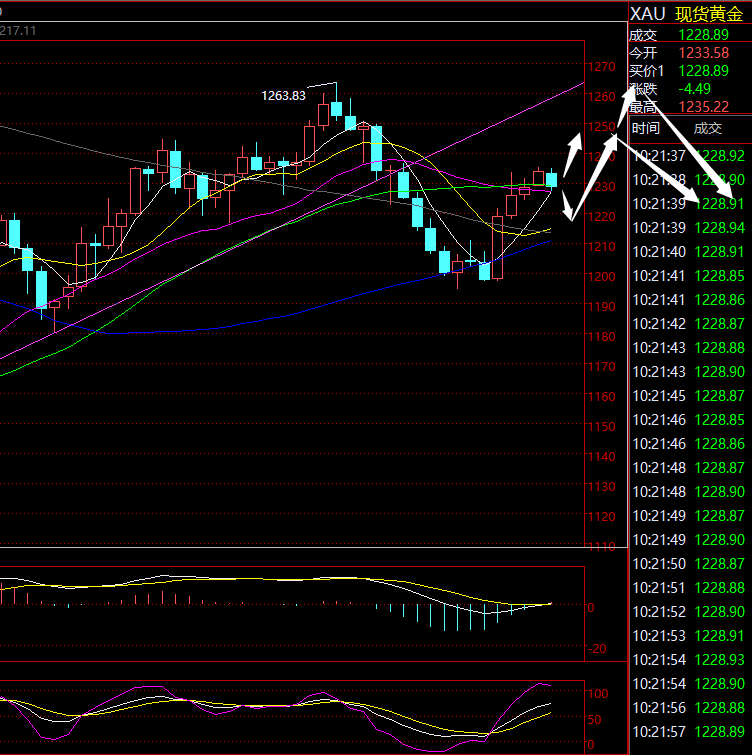Image resolution: width=752 pixels, height=755 pixels.
Task: Select the 今开 open price 1233.58
Action: pyautogui.click(x=703, y=52)
